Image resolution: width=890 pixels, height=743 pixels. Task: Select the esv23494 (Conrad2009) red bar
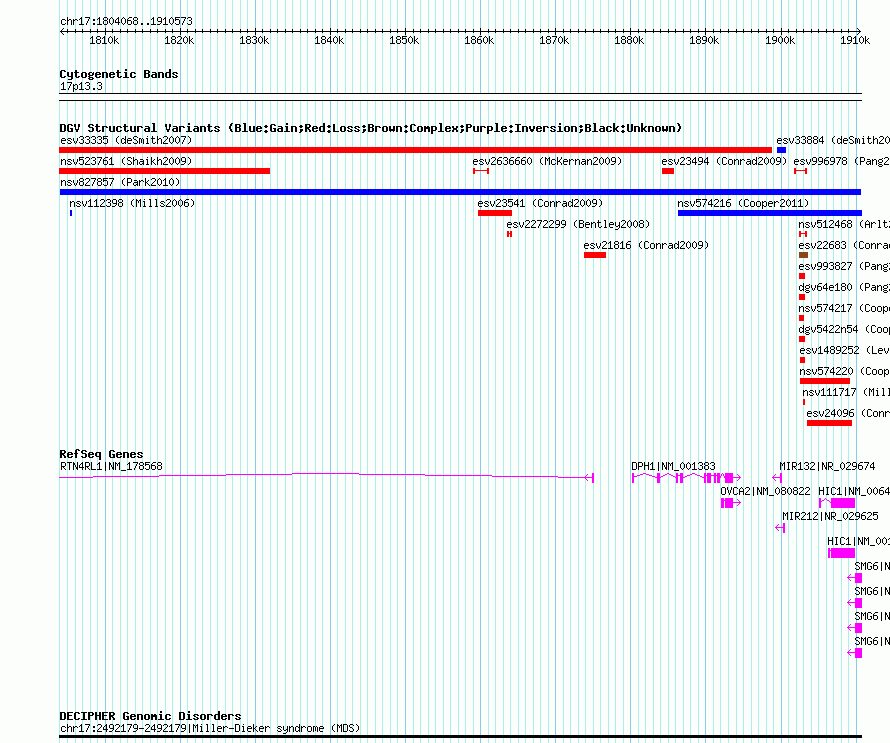tap(668, 171)
